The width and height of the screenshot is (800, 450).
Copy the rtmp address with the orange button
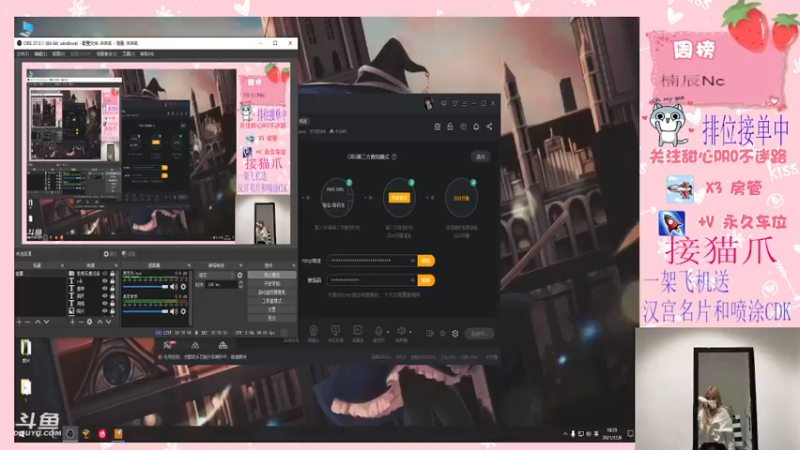(426, 261)
